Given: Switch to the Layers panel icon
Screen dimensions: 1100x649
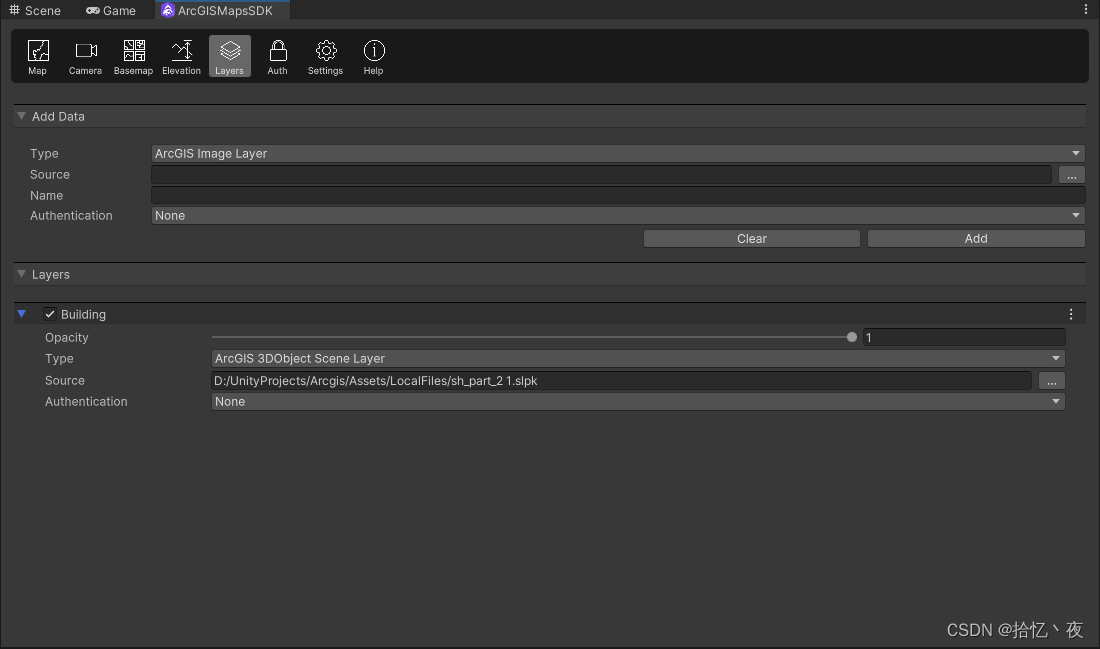Looking at the screenshot, I should [229, 56].
